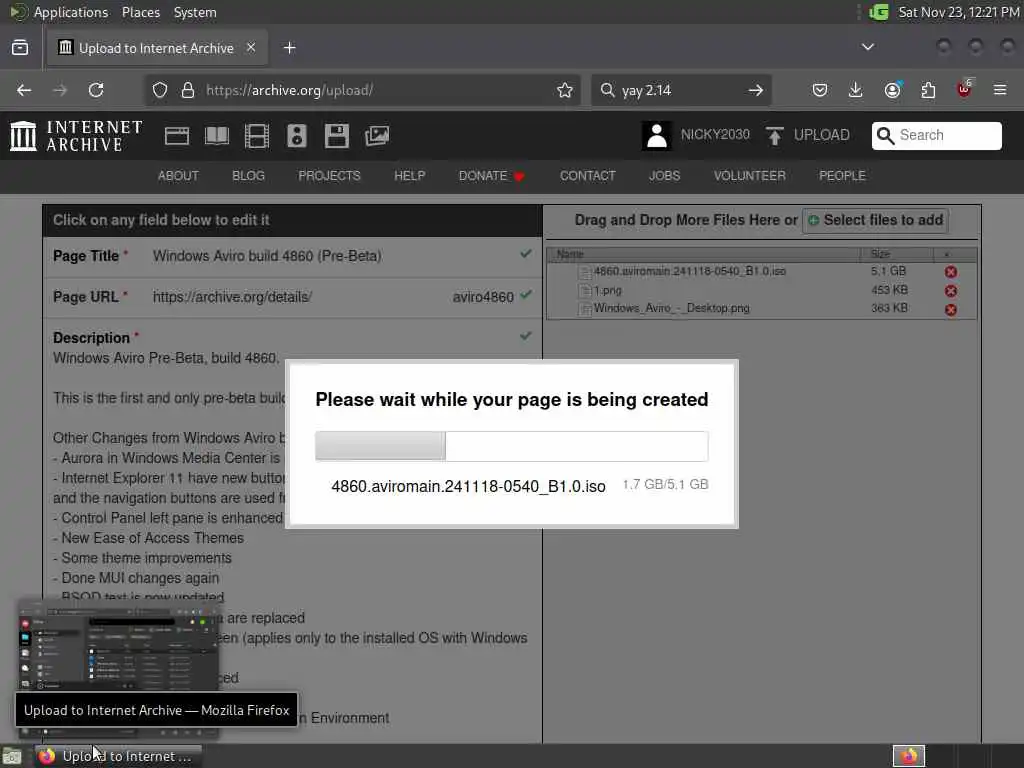The image size is (1024, 768).
Task: Close Upload to Internet Archive tab
Action: click(251, 48)
